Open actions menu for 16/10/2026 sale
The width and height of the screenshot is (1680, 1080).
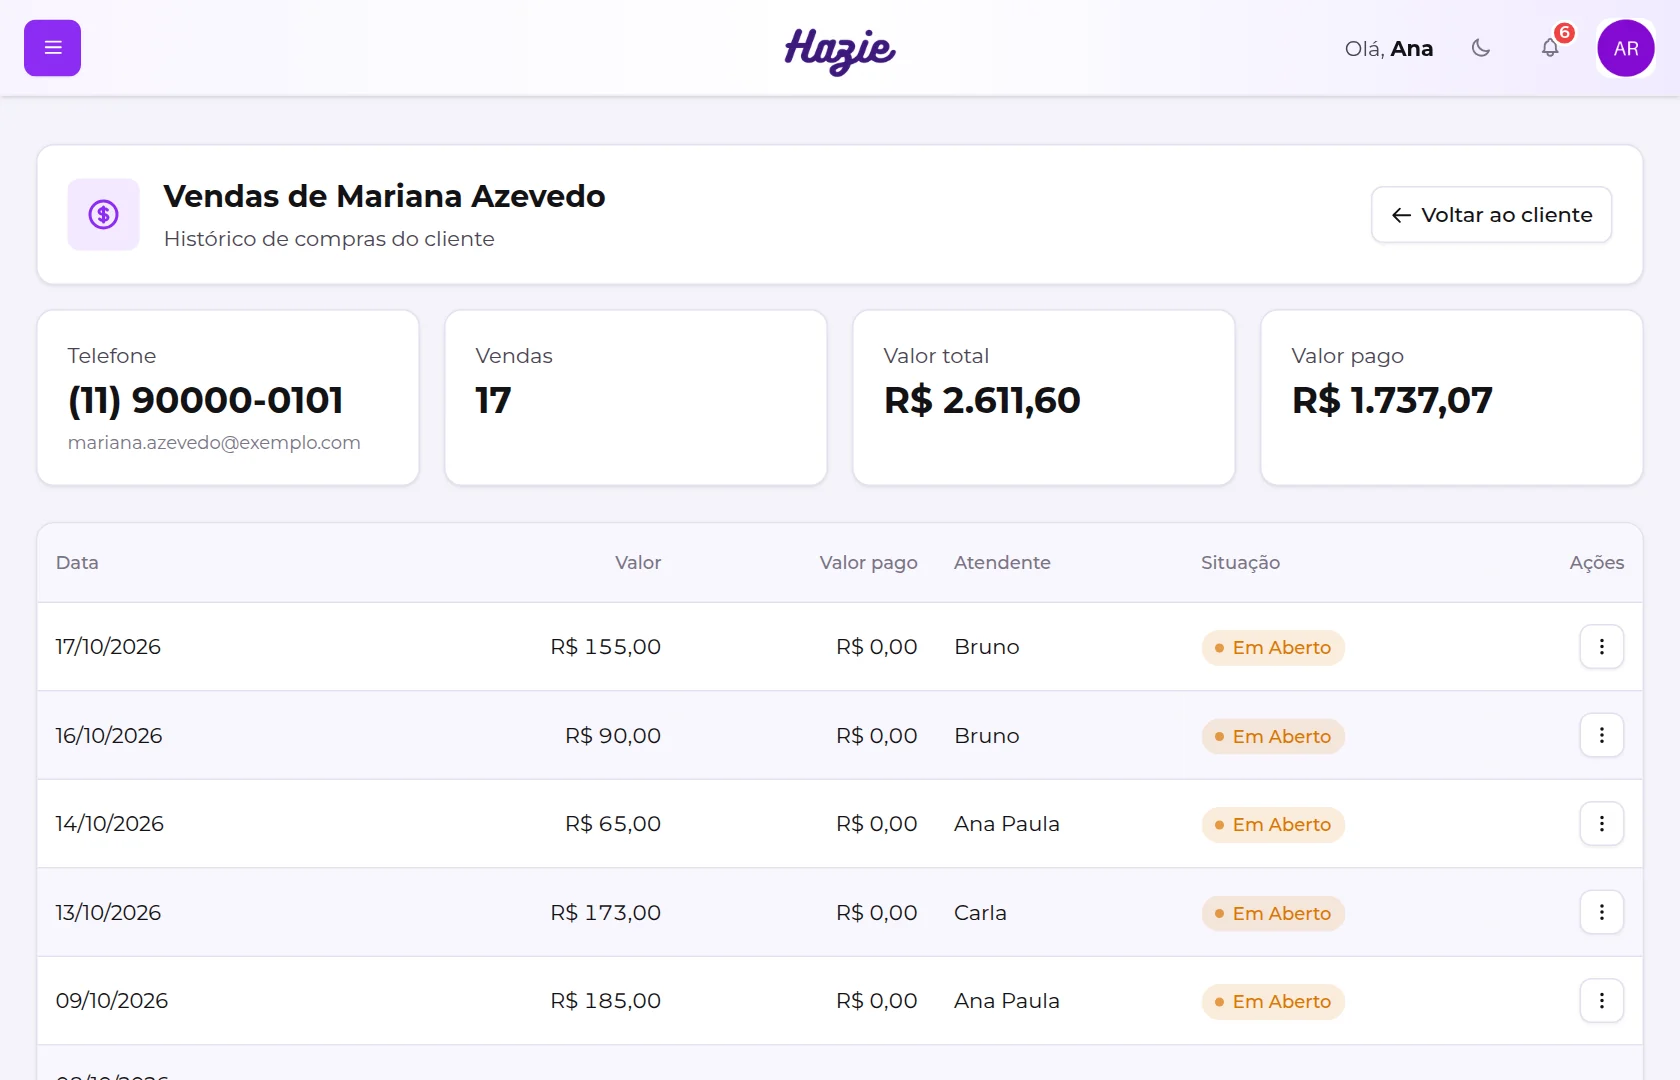click(x=1602, y=736)
